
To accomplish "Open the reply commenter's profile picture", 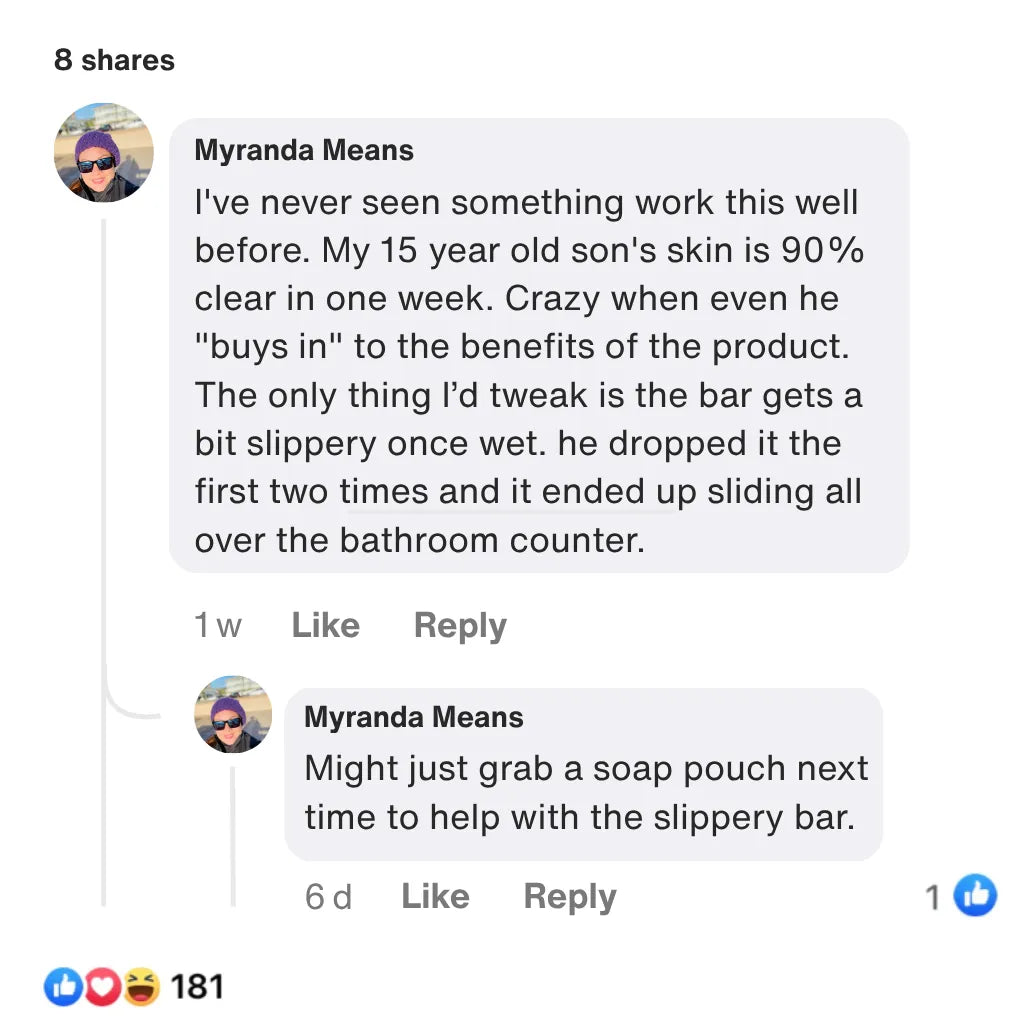I will pyautogui.click(x=233, y=714).
